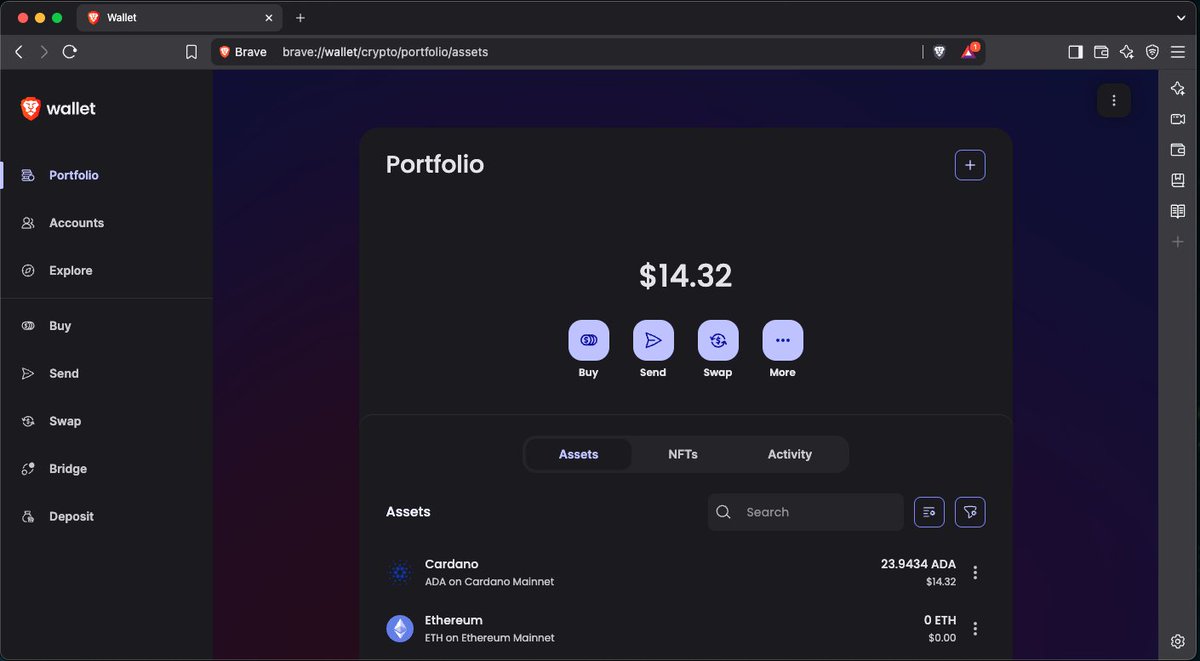
Task: Open Brave hamburger main menu
Action: pos(1178,52)
